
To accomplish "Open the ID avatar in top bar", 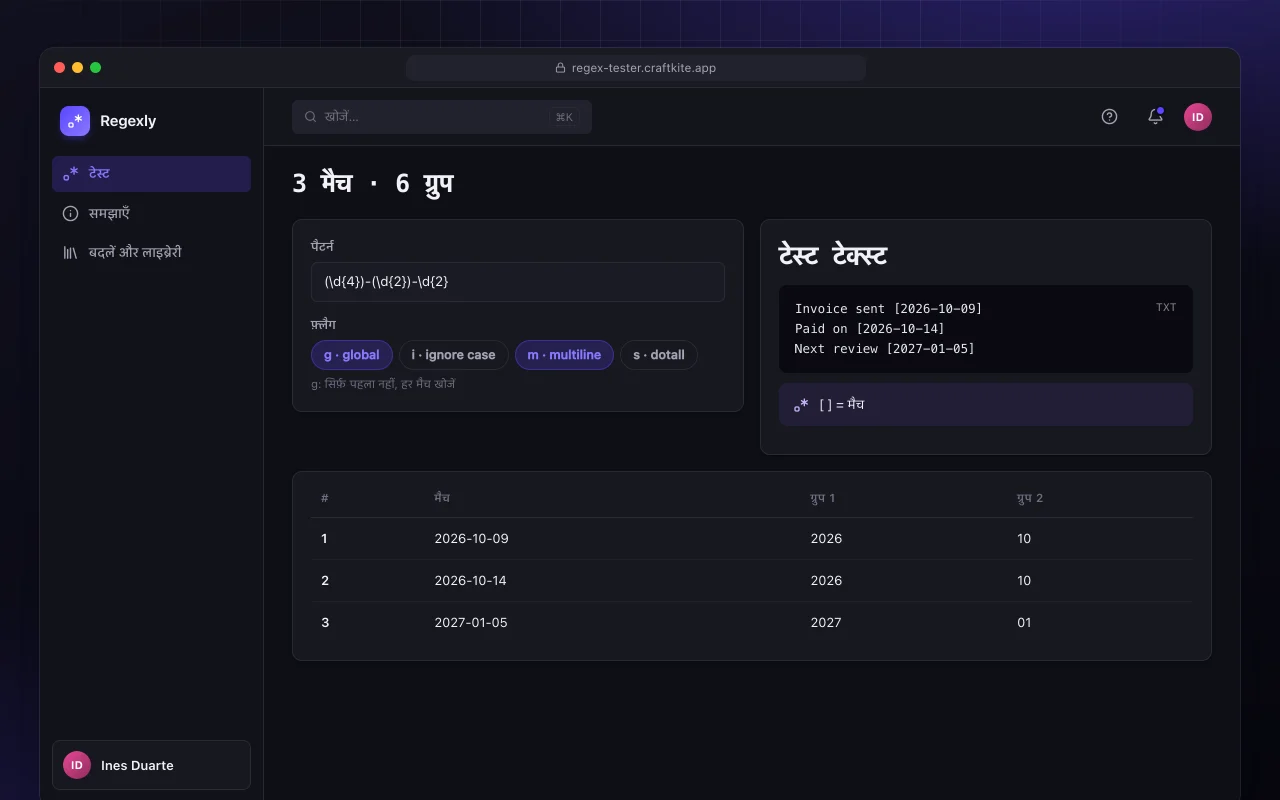I will pos(1198,117).
